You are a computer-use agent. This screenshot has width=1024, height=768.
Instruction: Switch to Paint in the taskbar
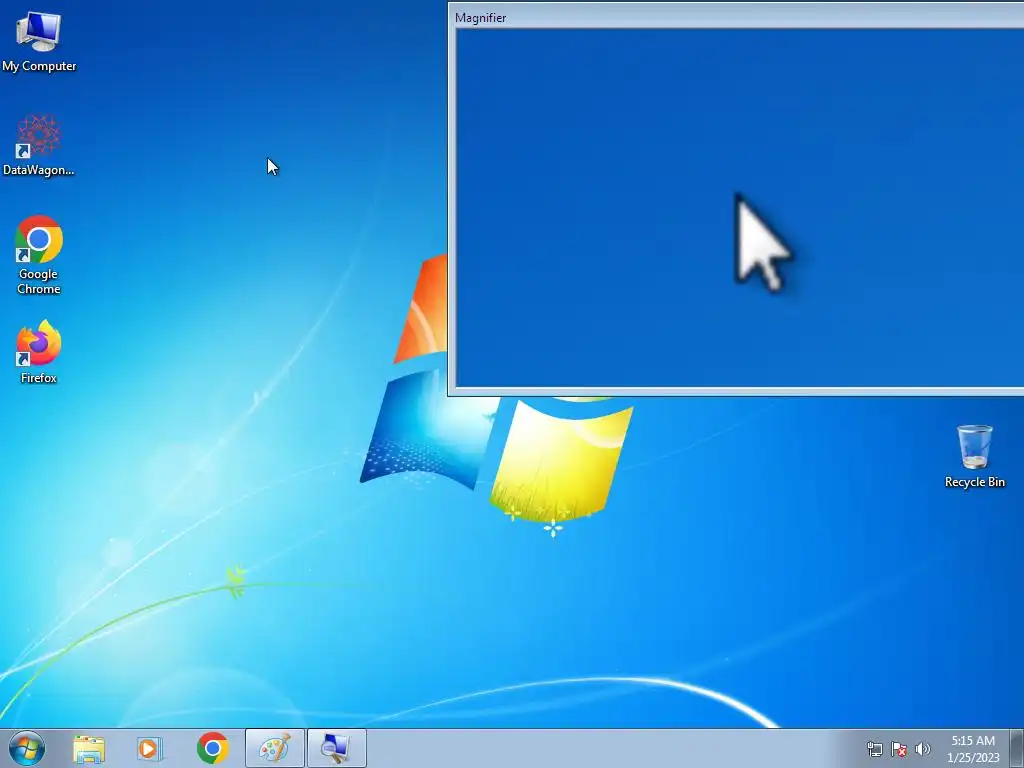coord(274,748)
